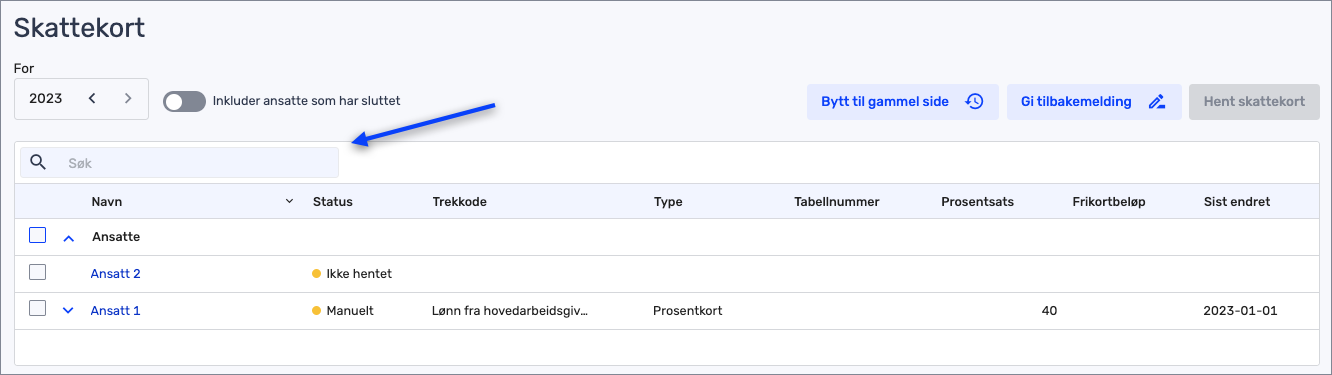Check the Ansatte group checkbox
The width and height of the screenshot is (1332, 375).
38,236
